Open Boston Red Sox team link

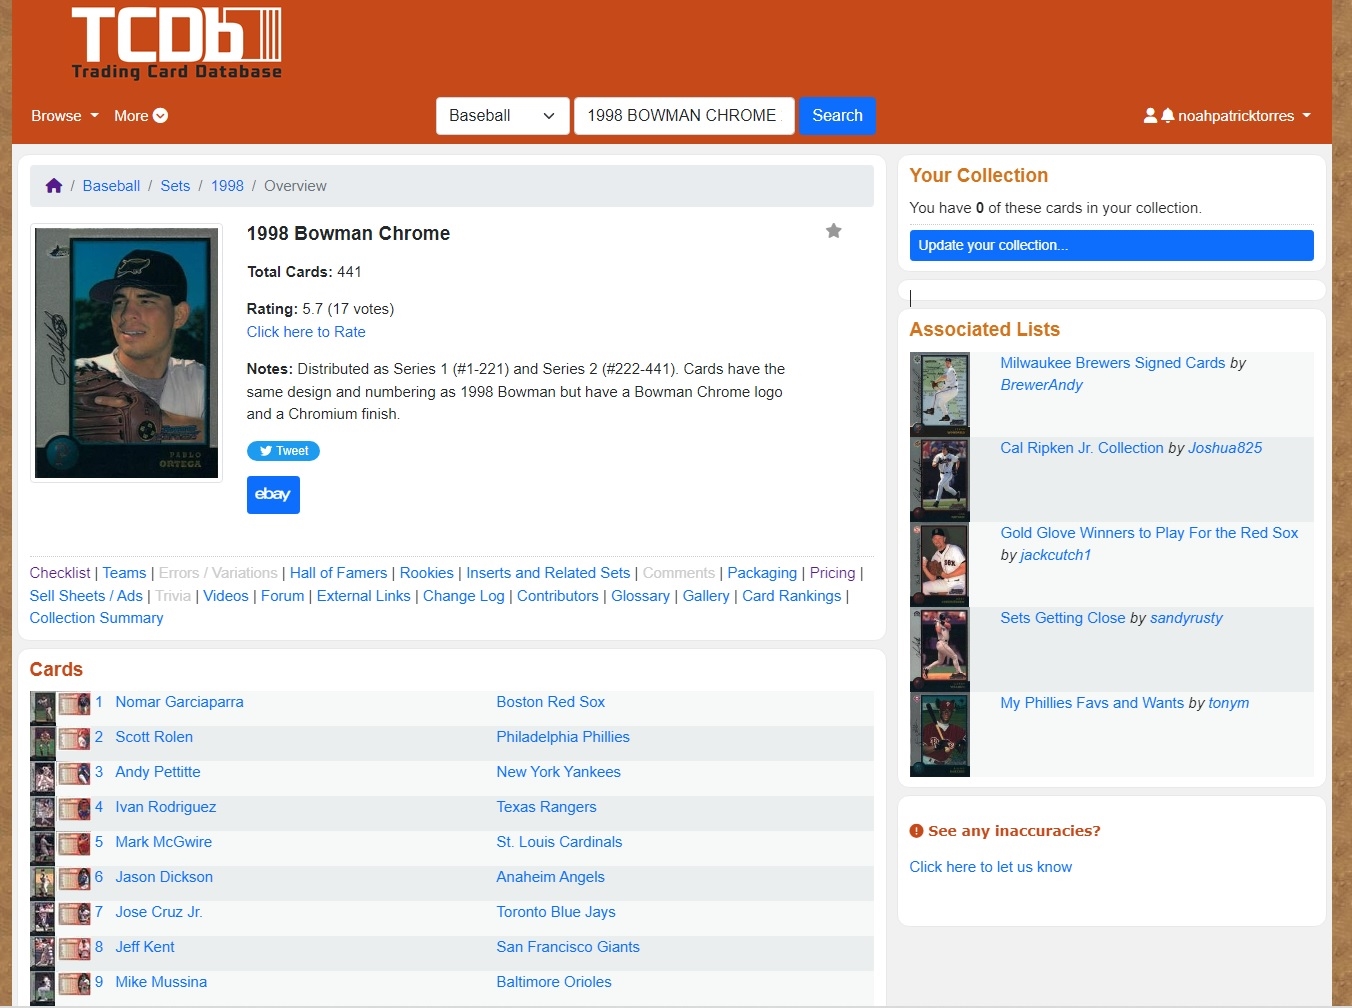click(x=551, y=702)
